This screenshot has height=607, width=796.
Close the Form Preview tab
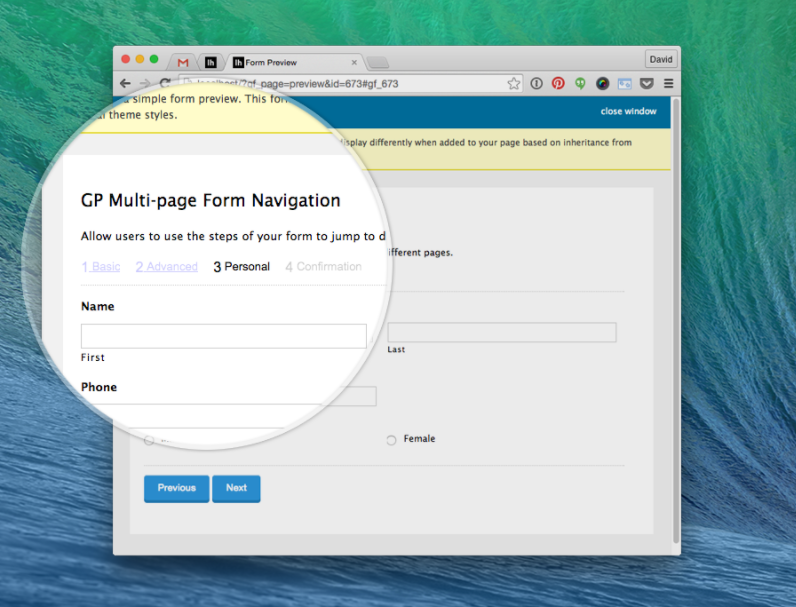354,62
